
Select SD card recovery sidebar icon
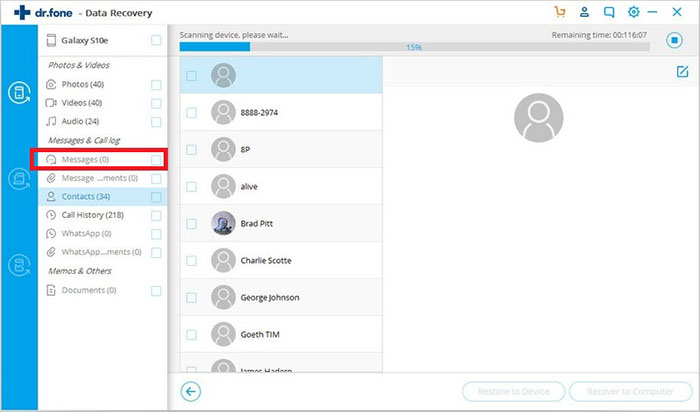[19, 179]
